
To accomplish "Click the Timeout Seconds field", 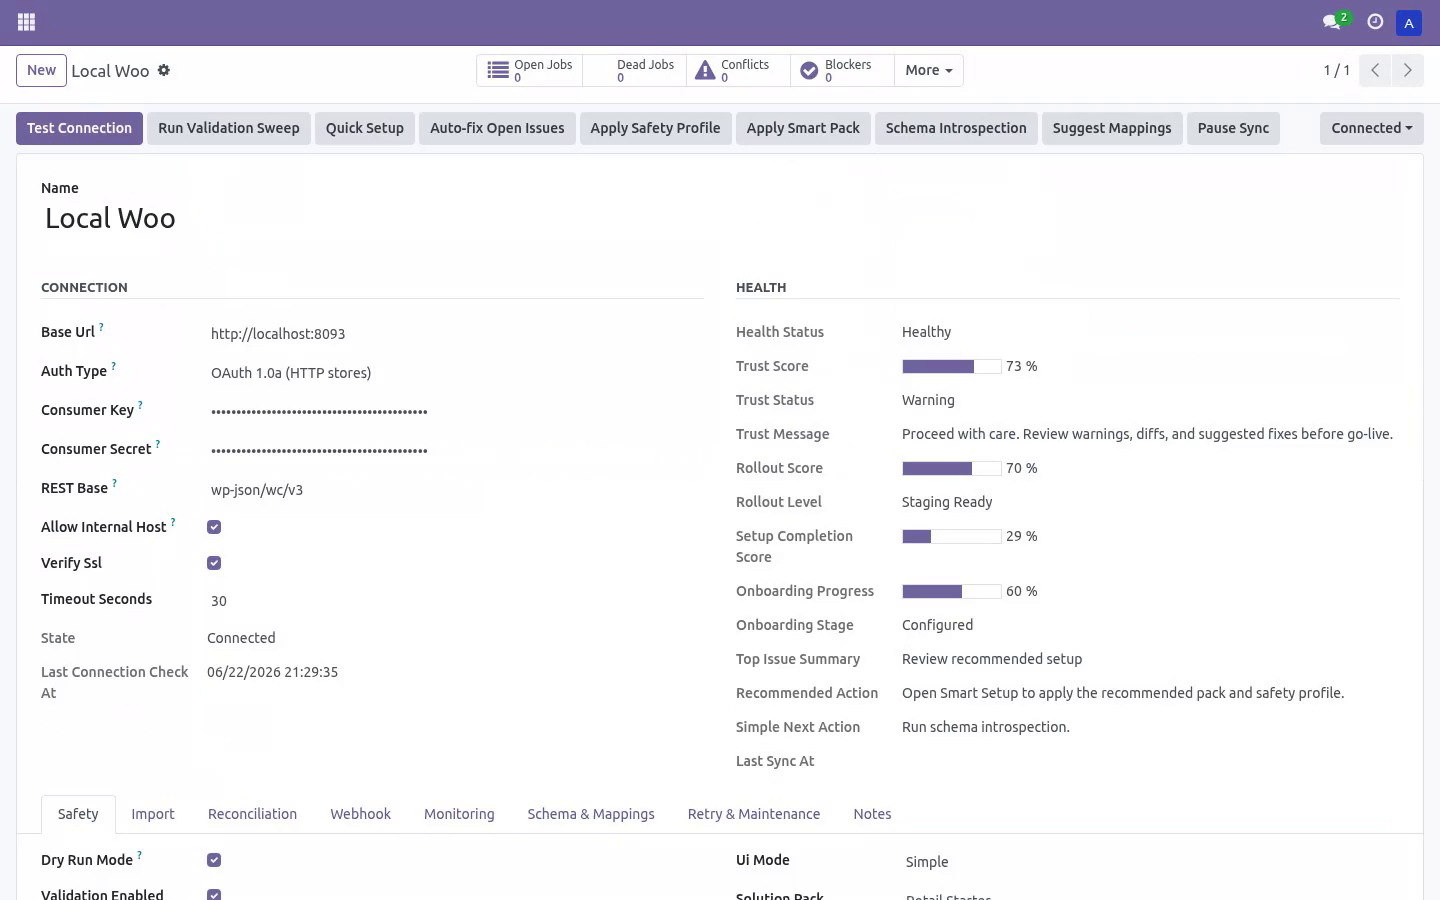I will click(455, 601).
